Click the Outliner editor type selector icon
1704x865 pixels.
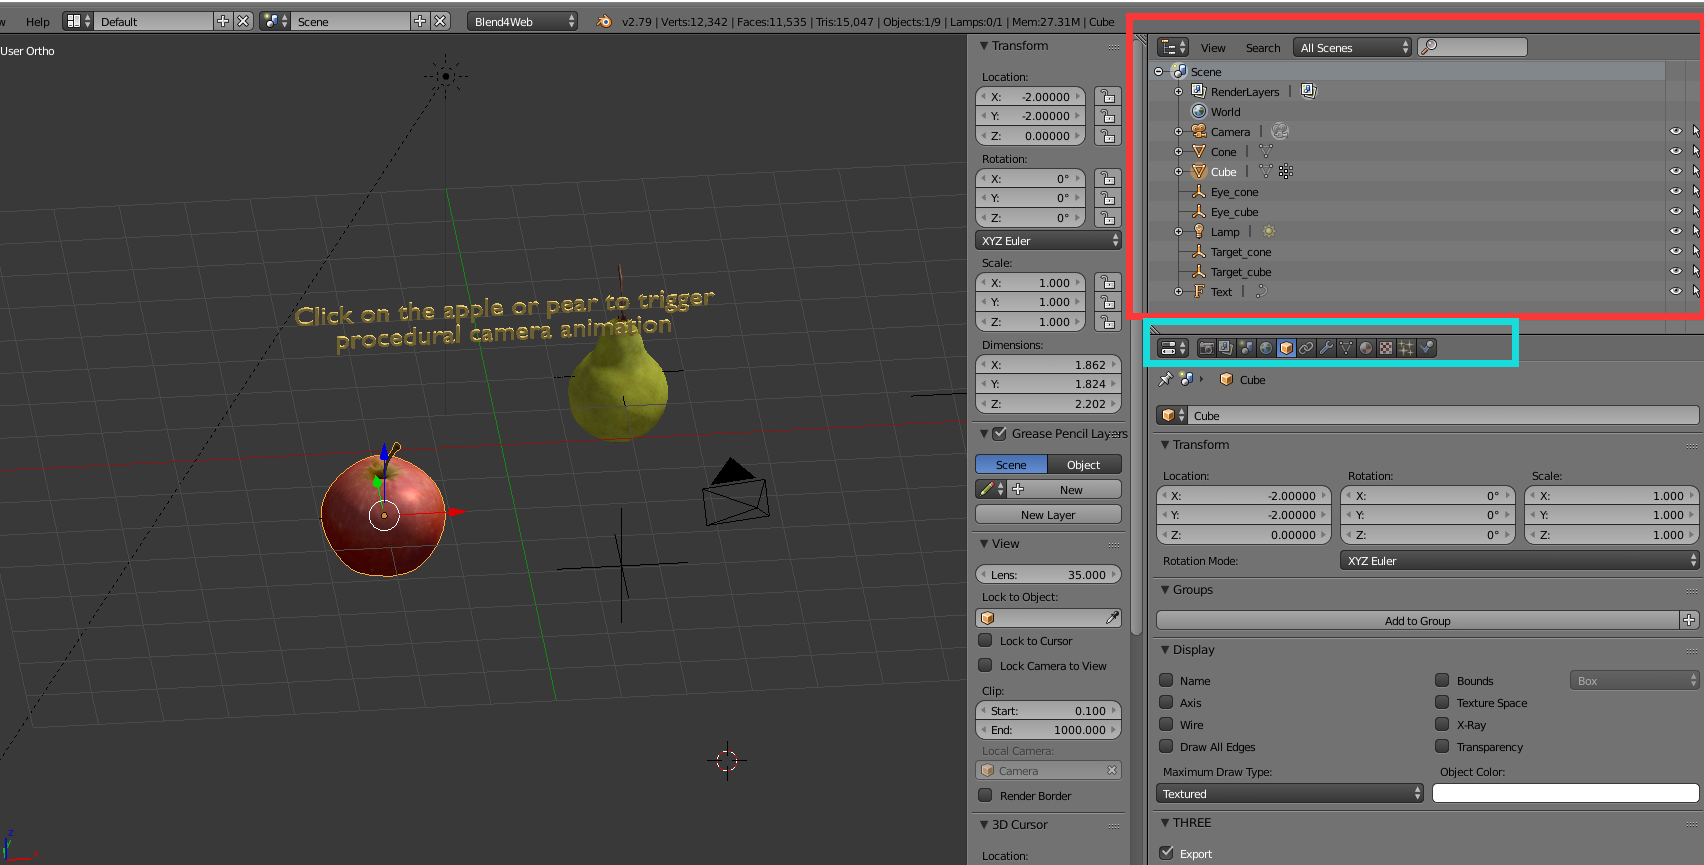(x=1172, y=48)
